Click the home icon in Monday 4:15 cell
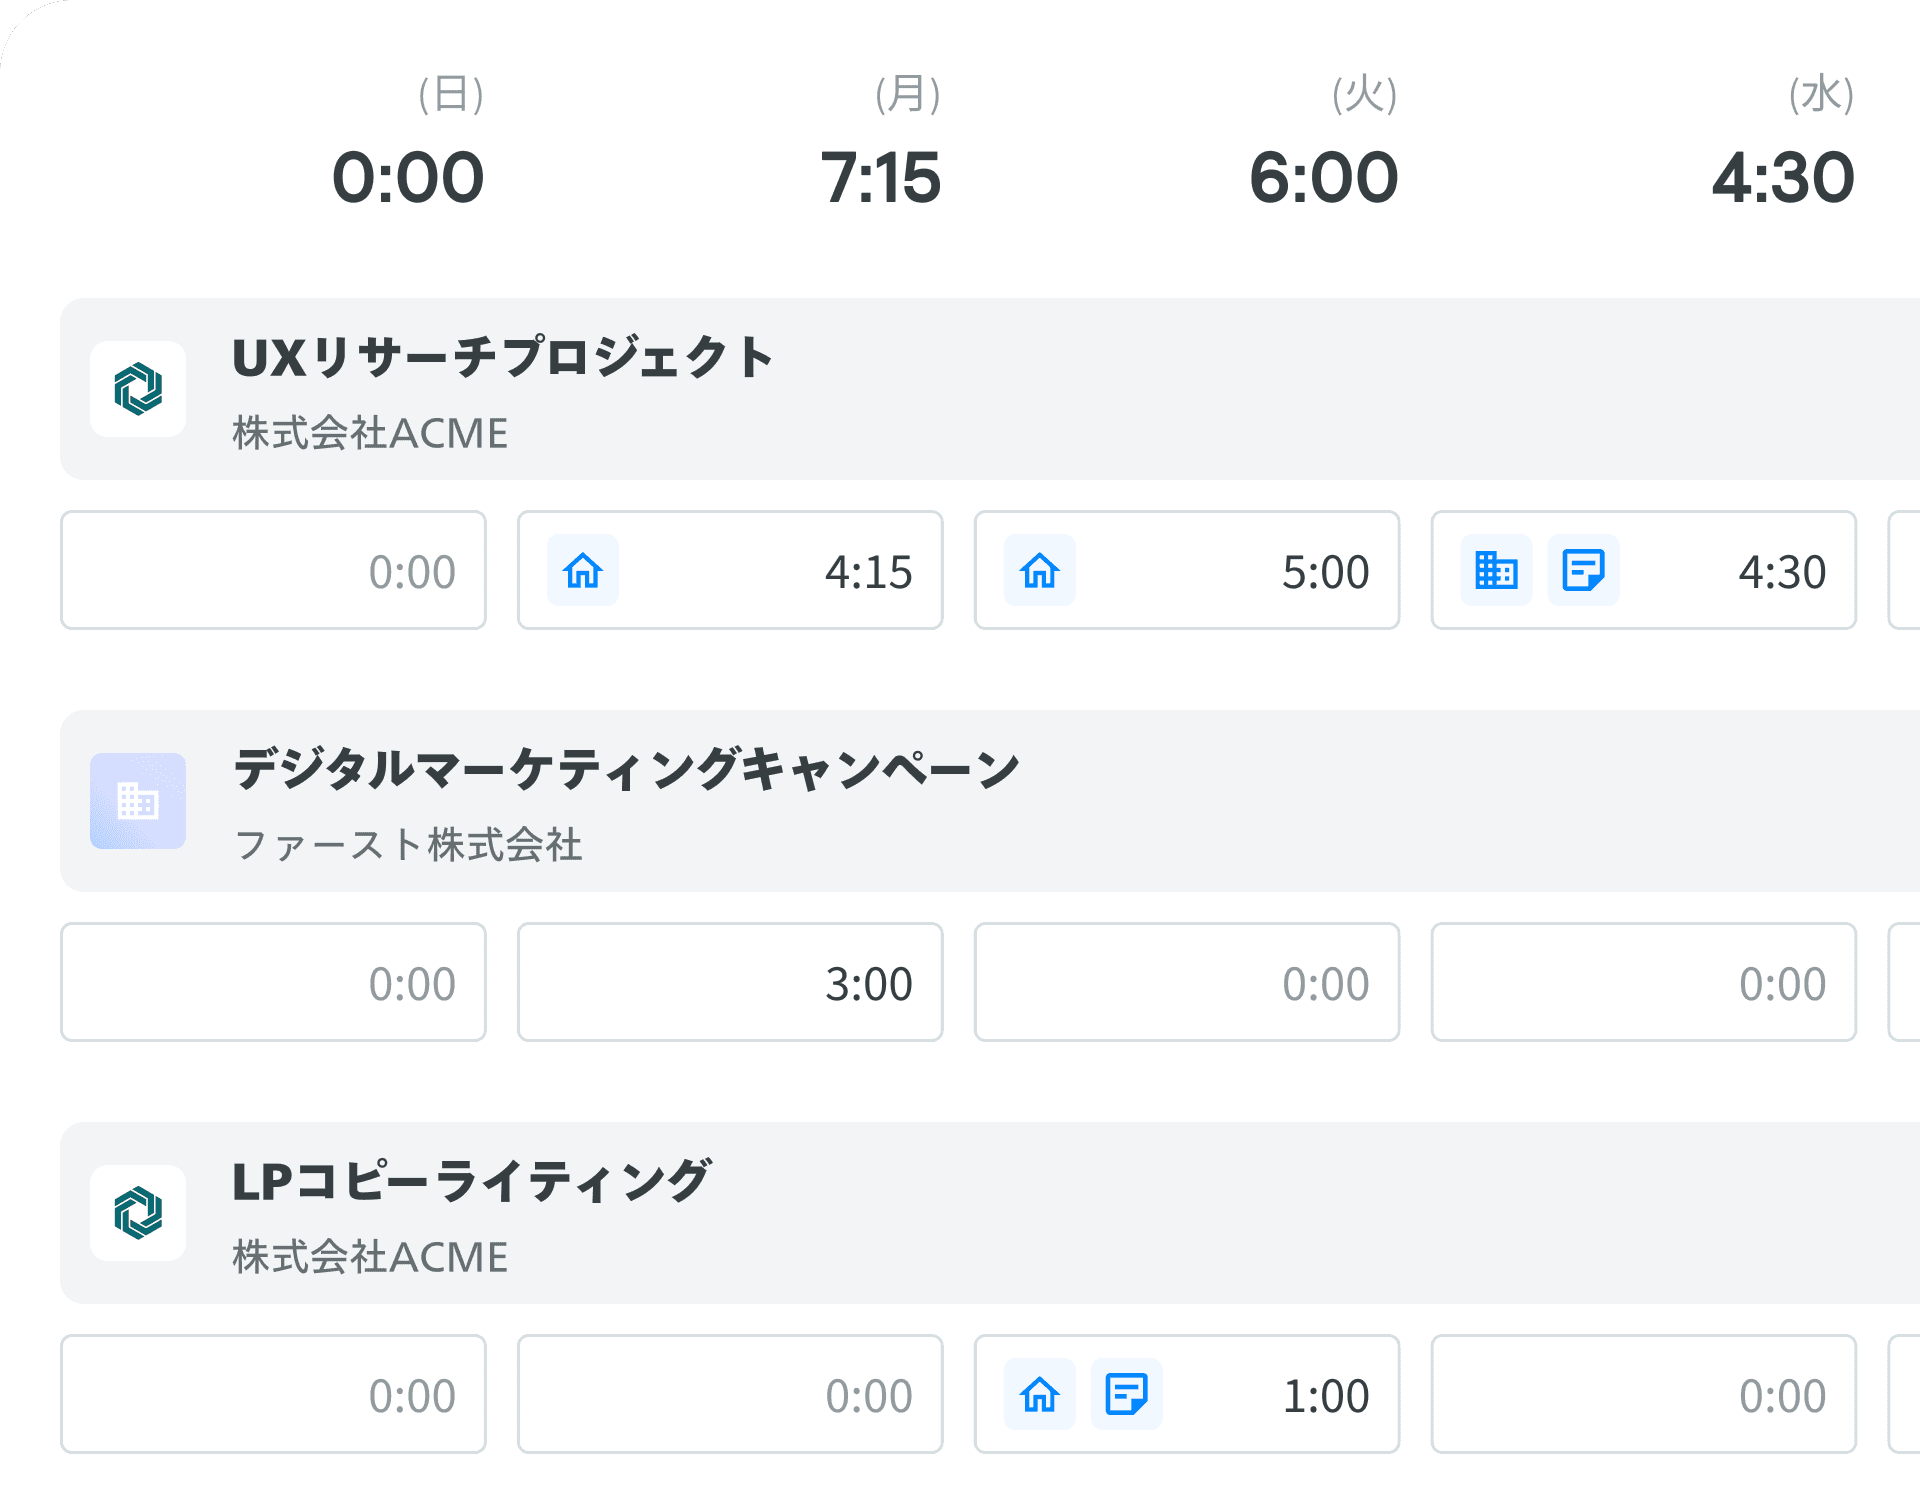Screen dimensions: 1920x1500 click(x=583, y=571)
